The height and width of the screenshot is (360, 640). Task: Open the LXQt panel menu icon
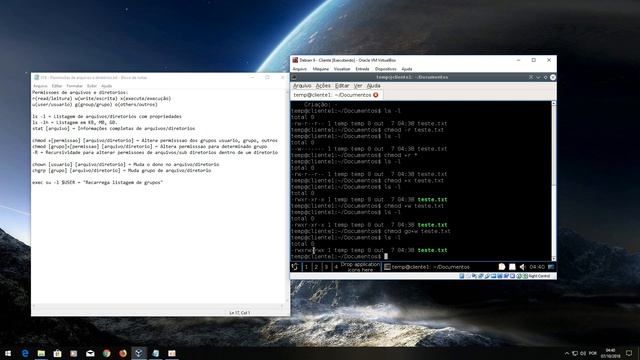tap(295, 267)
